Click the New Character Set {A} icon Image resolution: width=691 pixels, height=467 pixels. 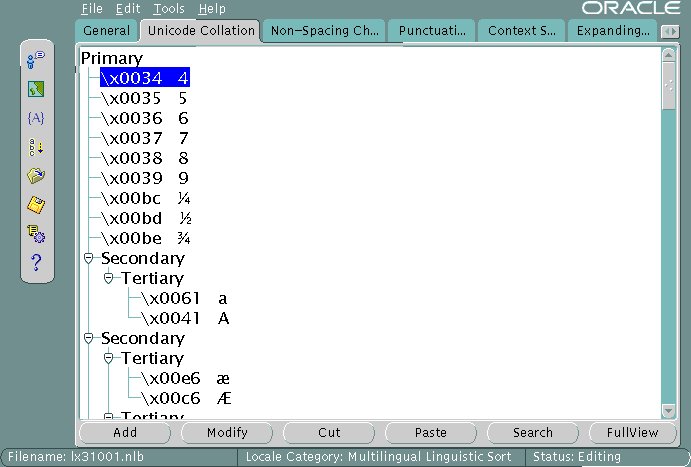36,118
